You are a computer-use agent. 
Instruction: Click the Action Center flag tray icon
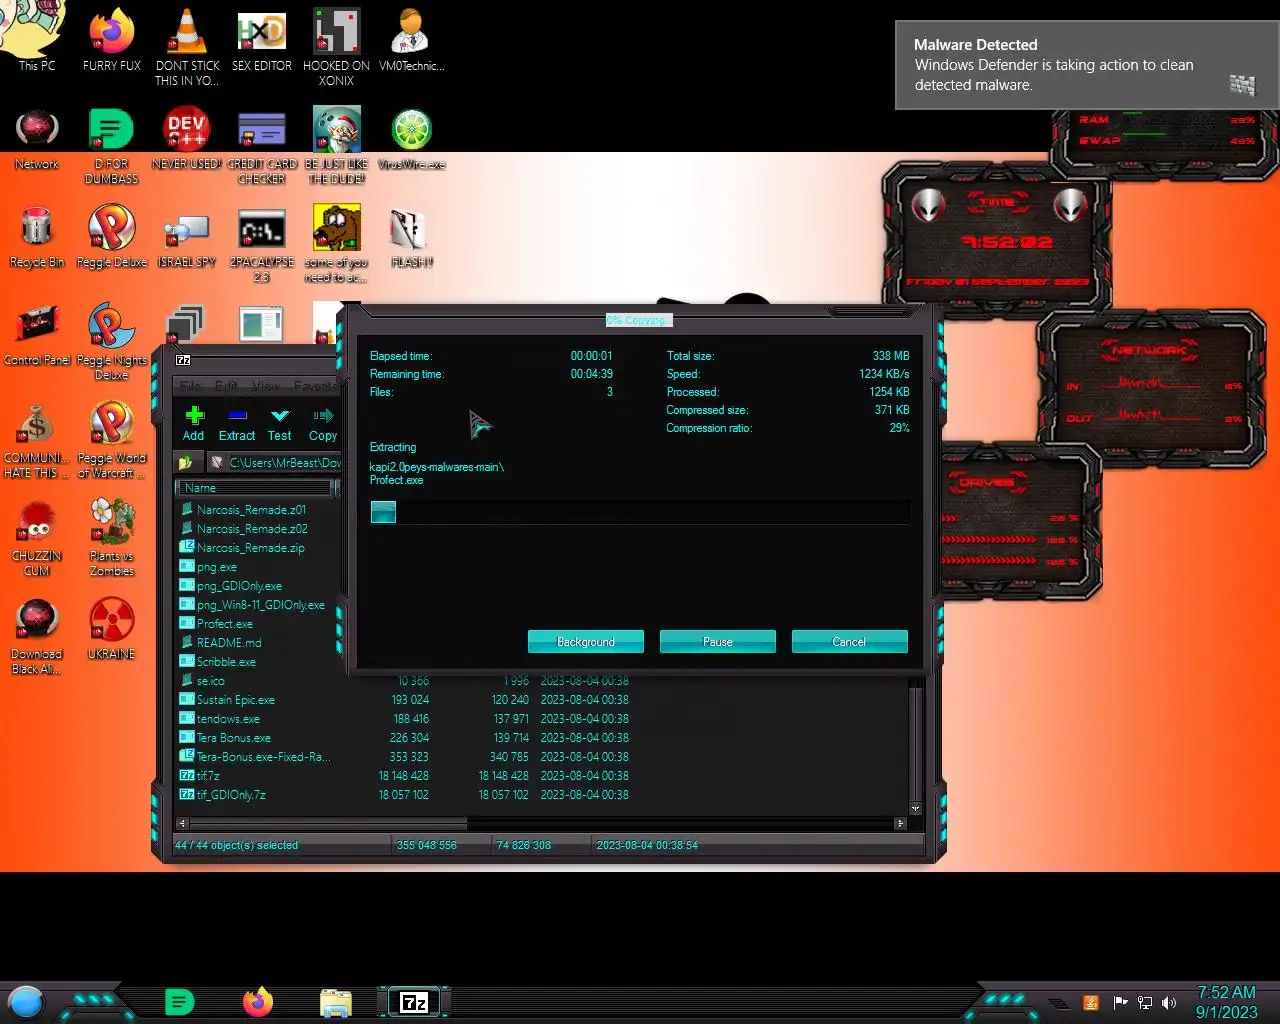1120,1003
